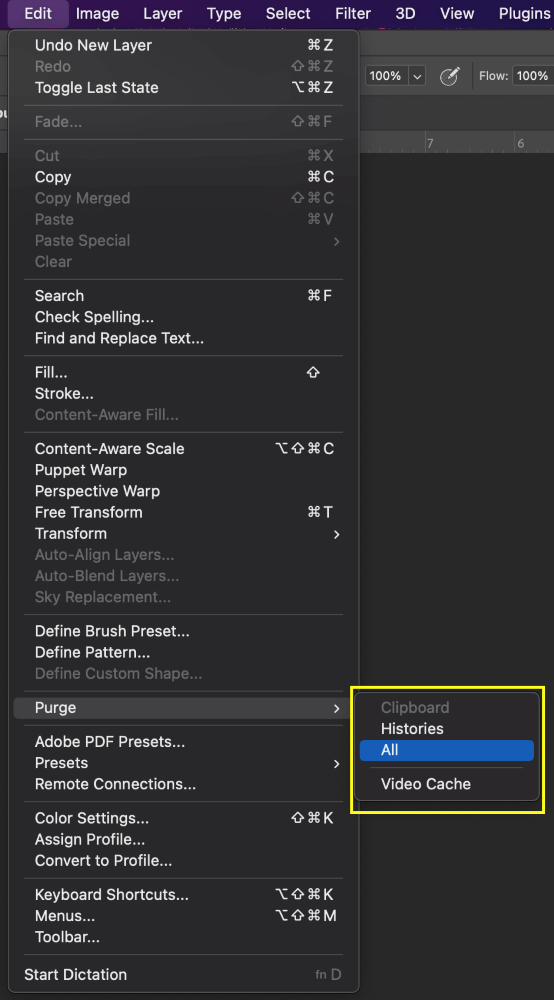Choose All in the Purge submenu
This screenshot has height=1000, width=554.
coord(446,750)
